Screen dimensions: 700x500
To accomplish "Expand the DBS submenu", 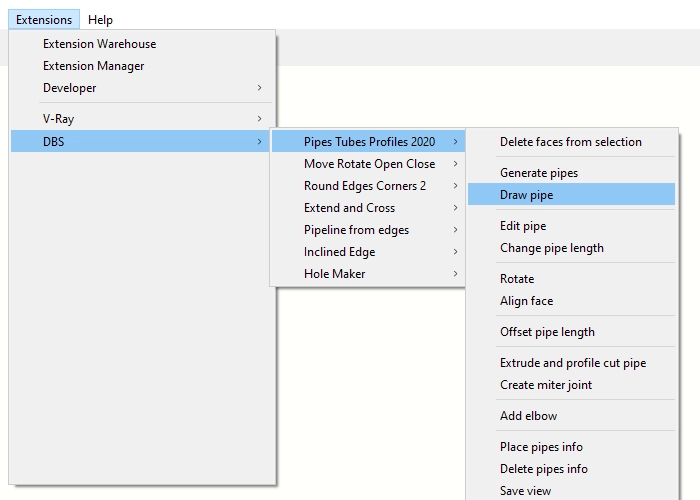I will [140, 141].
